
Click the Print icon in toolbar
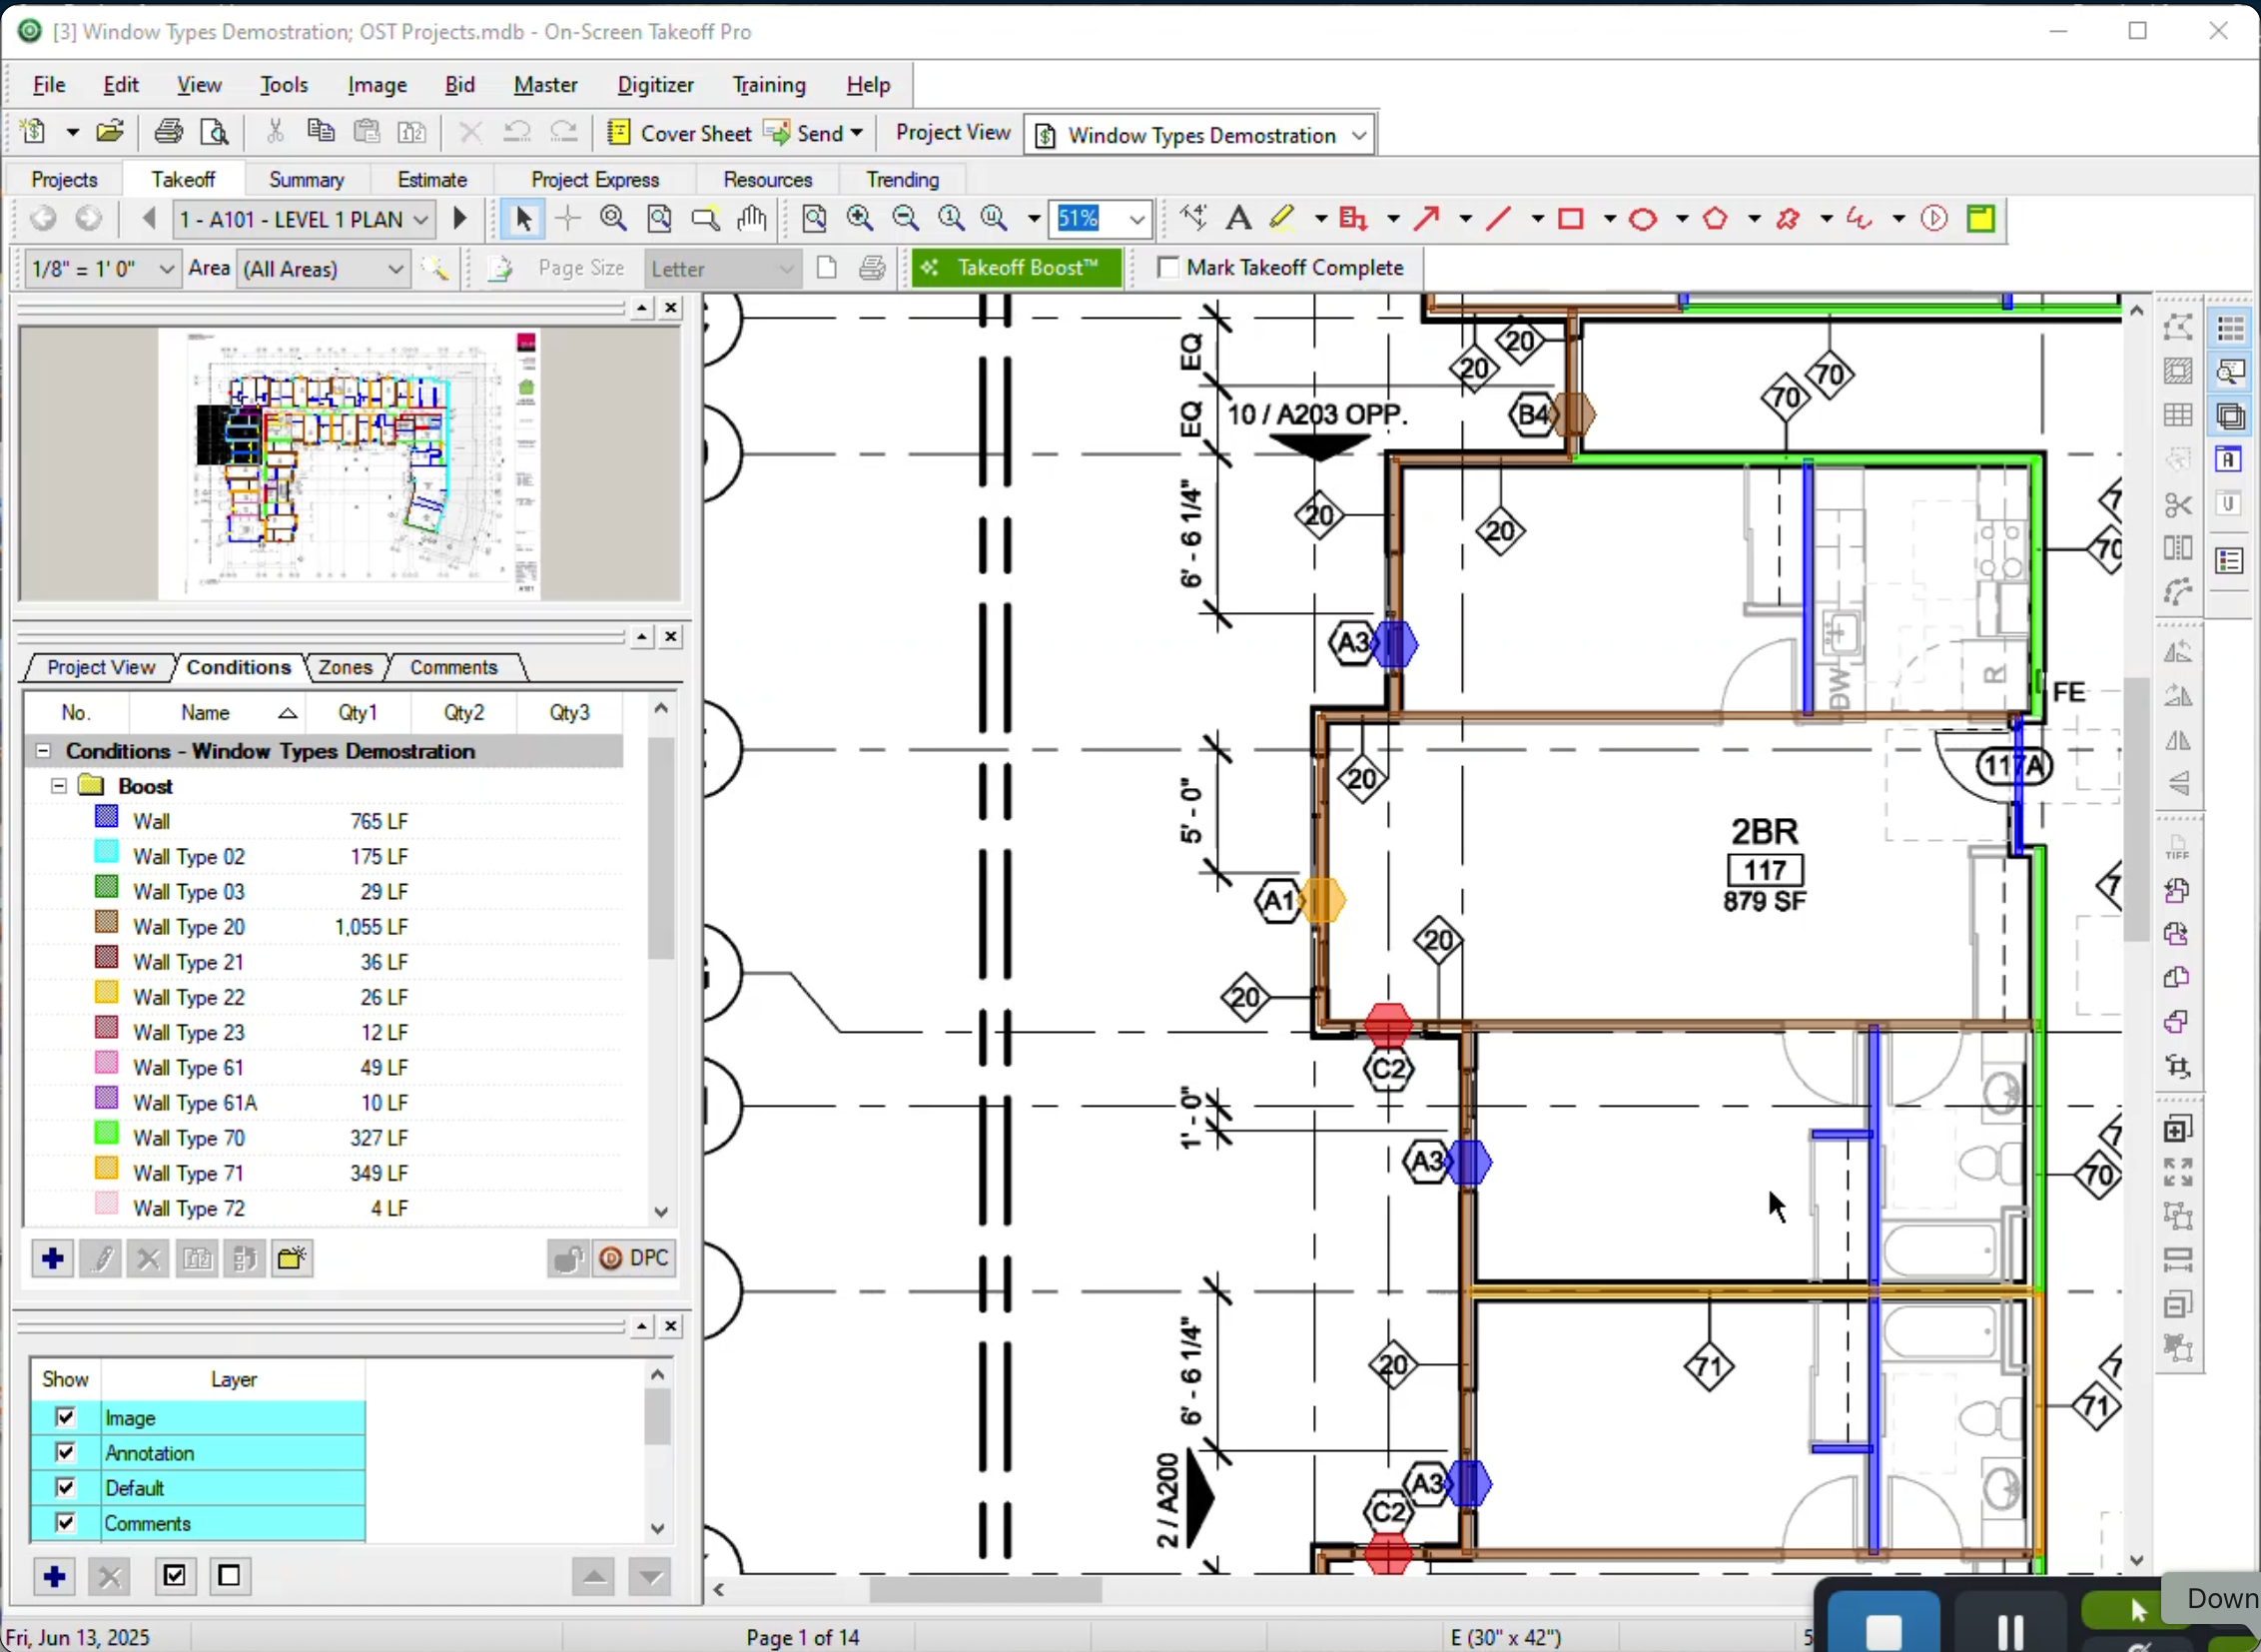pyautogui.click(x=168, y=132)
